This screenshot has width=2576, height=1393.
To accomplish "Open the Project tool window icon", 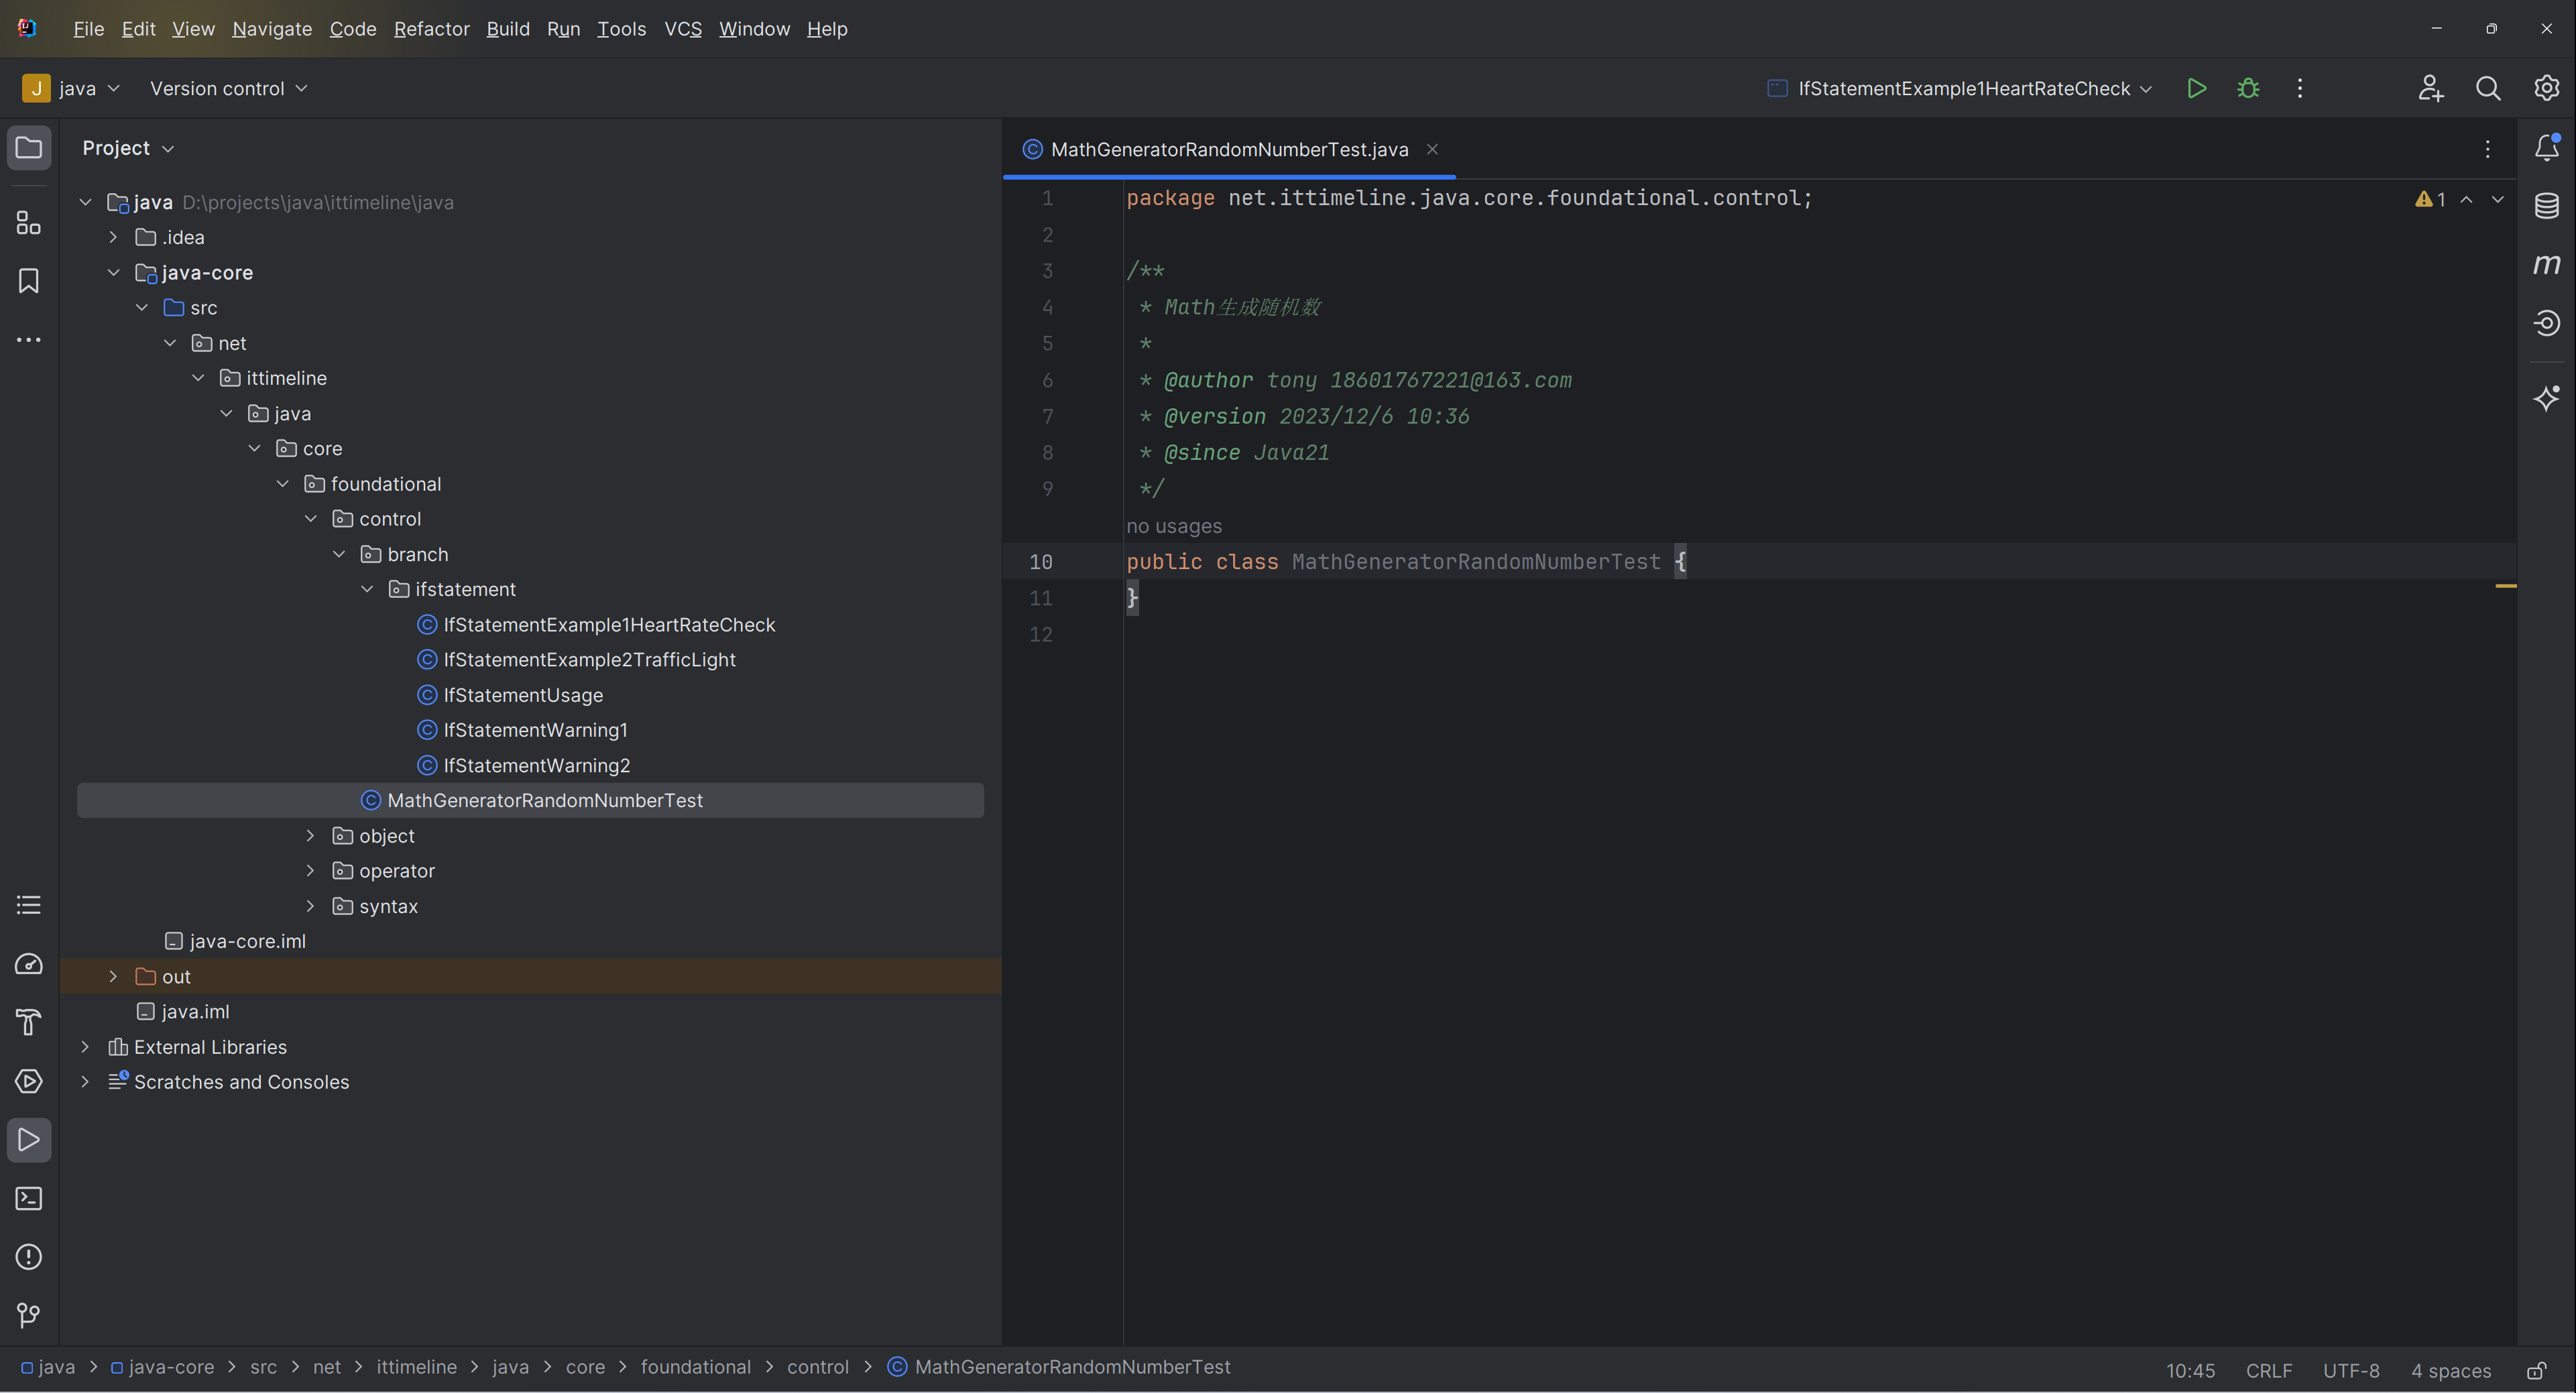I will click(x=29, y=148).
